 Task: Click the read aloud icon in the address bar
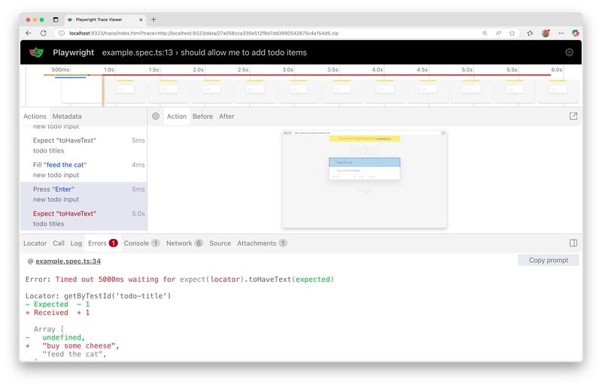tap(498, 33)
